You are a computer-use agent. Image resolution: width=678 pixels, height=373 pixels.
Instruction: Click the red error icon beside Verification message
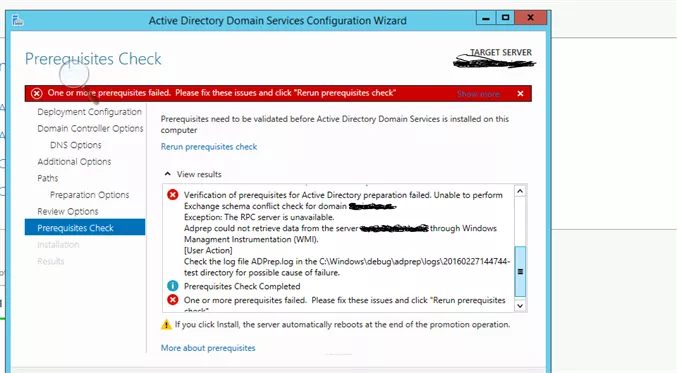(x=173, y=195)
